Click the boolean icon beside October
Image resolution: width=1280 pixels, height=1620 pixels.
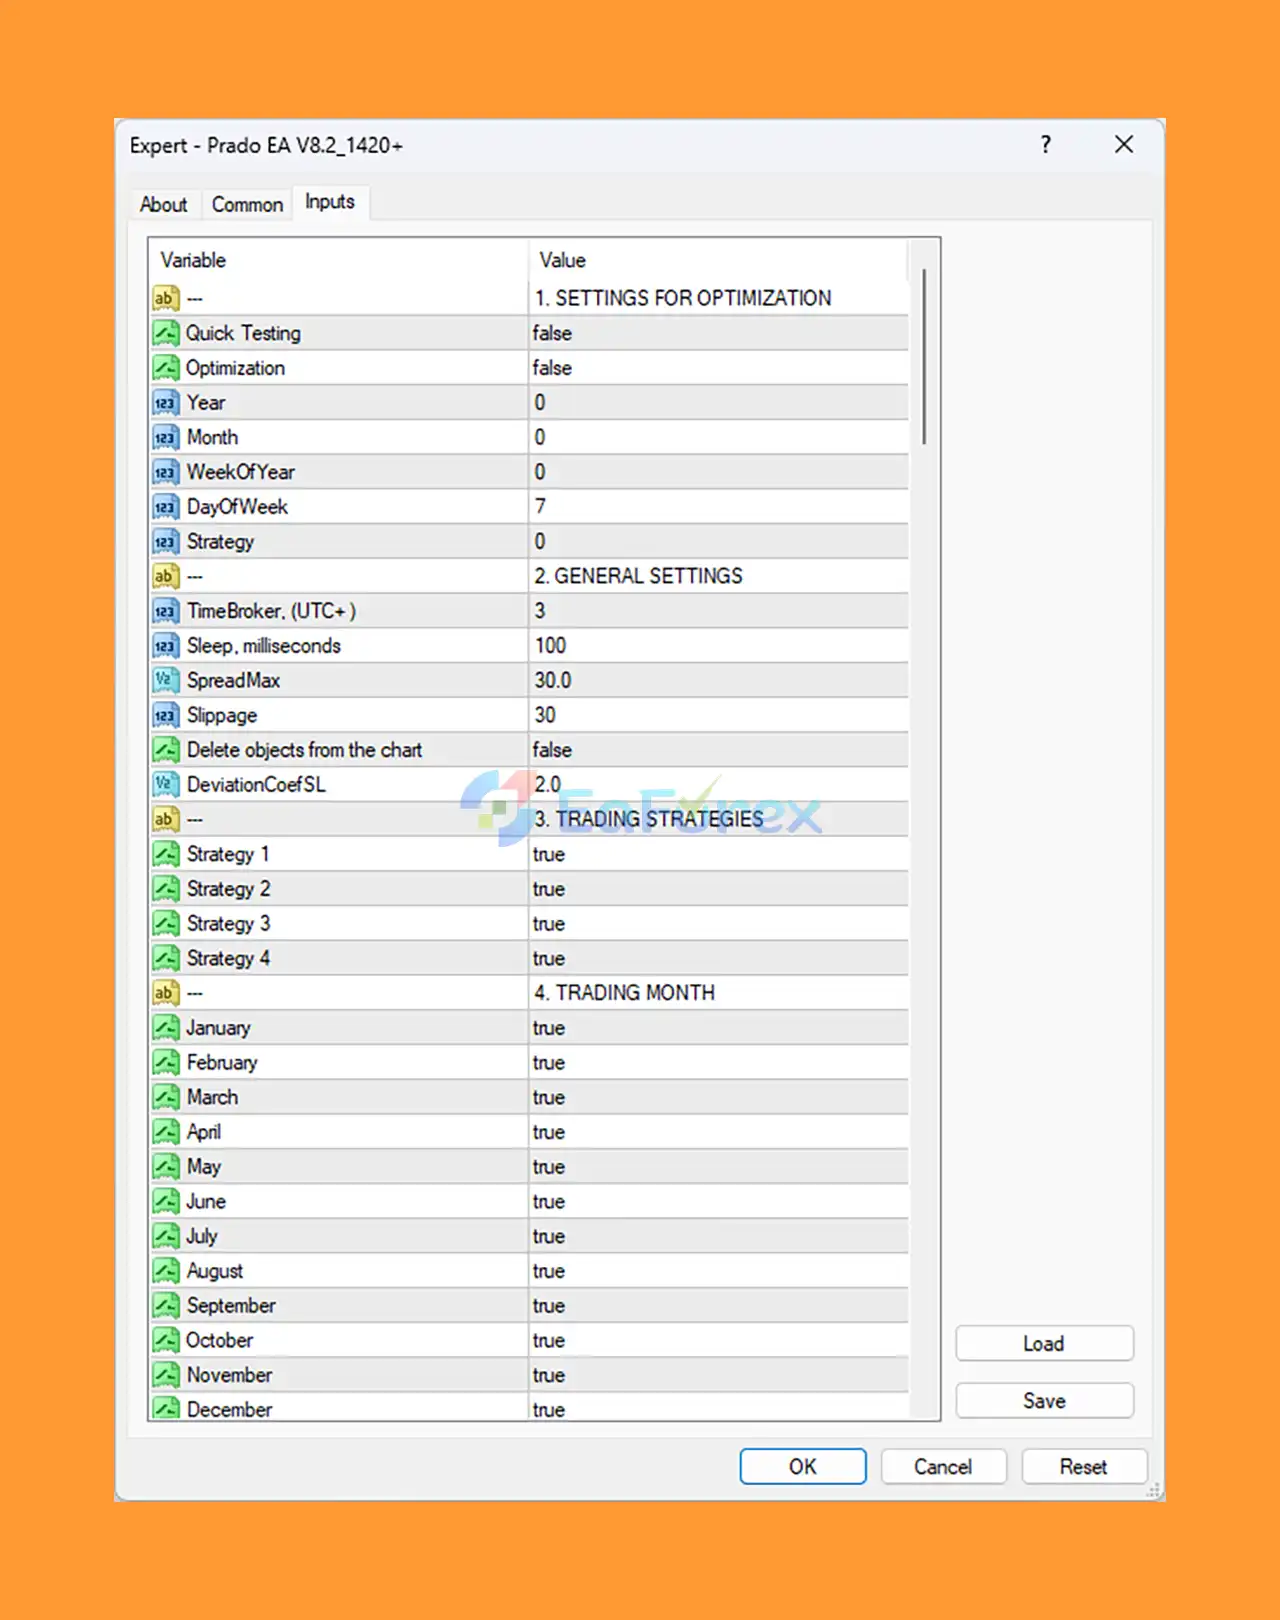165,1340
